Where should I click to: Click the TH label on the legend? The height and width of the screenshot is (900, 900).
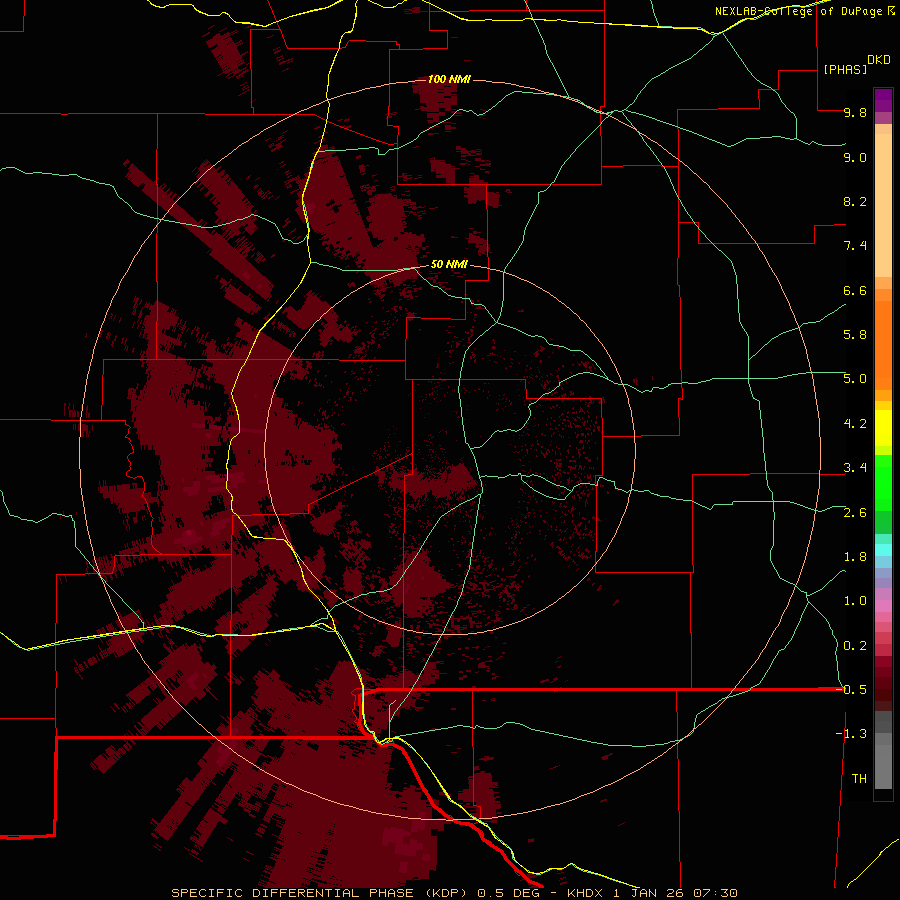(859, 779)
